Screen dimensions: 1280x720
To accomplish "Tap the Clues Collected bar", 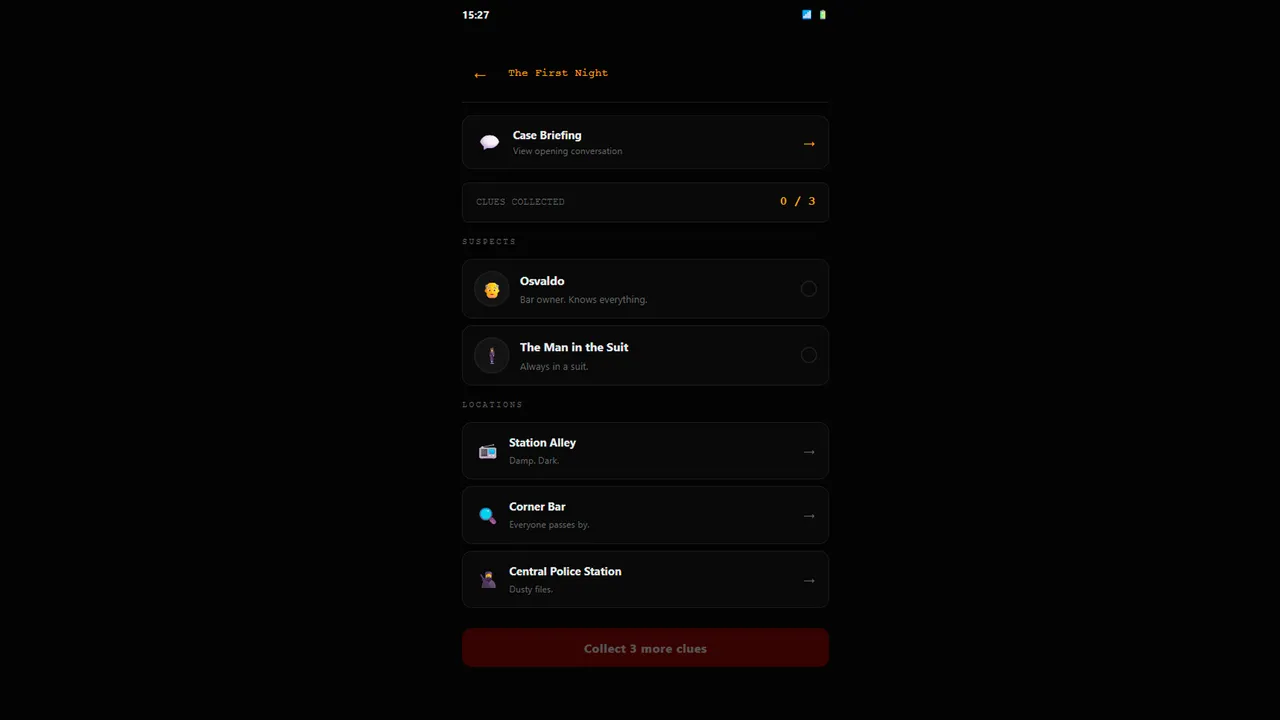I will [645, 202].
